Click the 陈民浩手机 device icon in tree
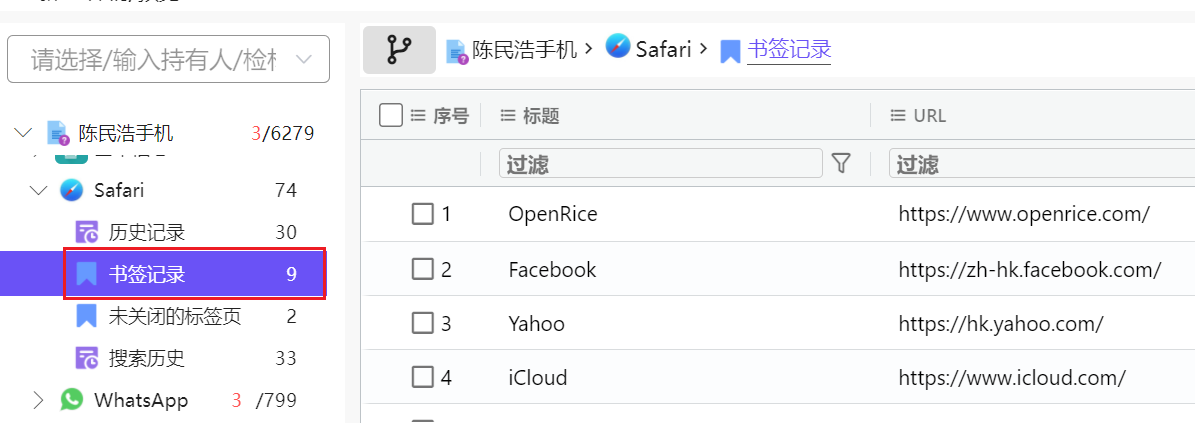 click(x=57, y=133)
